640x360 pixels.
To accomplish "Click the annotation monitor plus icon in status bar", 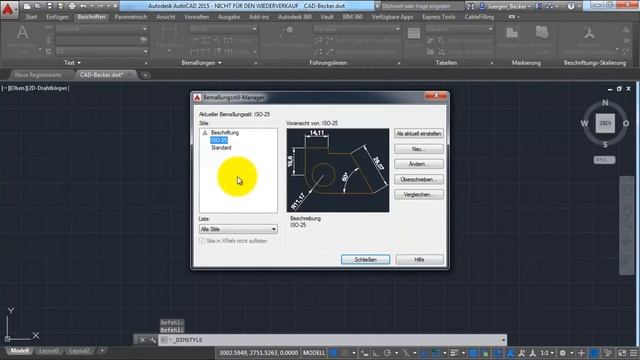I will point(581,353).
